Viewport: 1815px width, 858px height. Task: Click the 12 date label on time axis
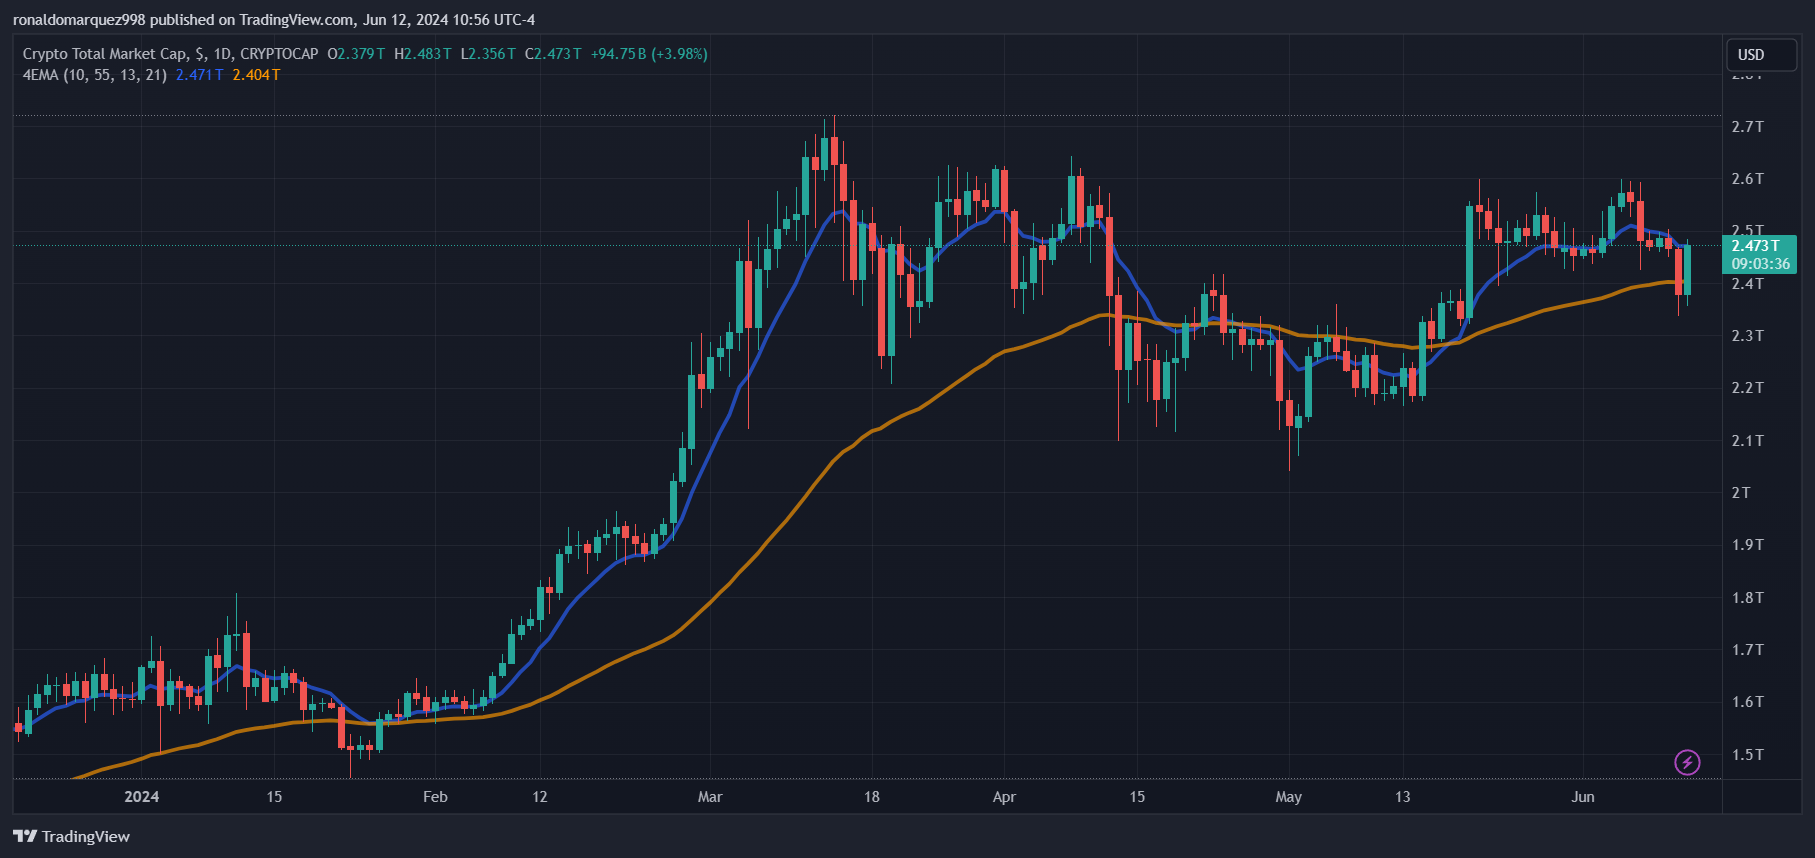coord(540,797)
